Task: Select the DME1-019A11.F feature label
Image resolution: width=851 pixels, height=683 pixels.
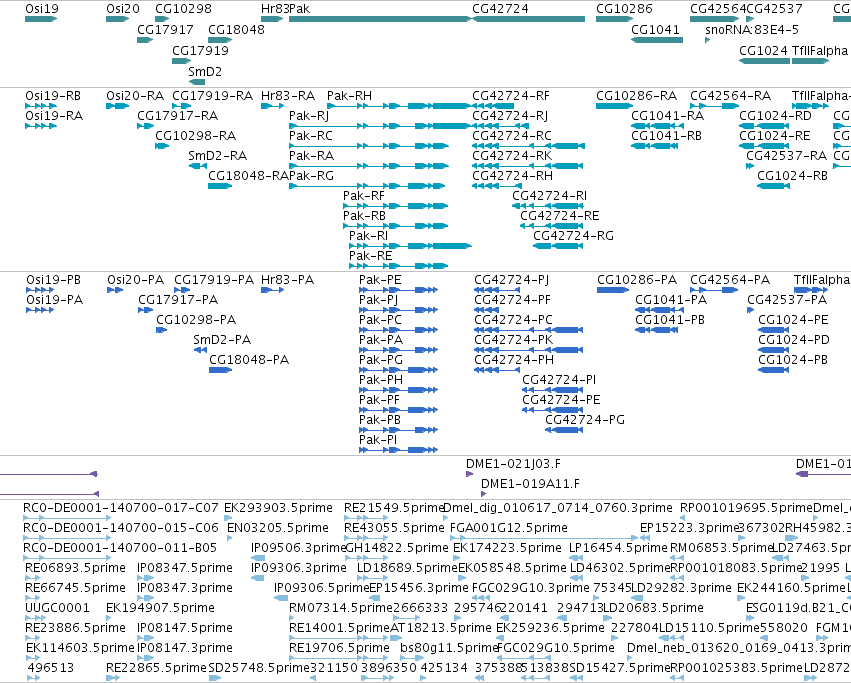Action: point(530,484)
